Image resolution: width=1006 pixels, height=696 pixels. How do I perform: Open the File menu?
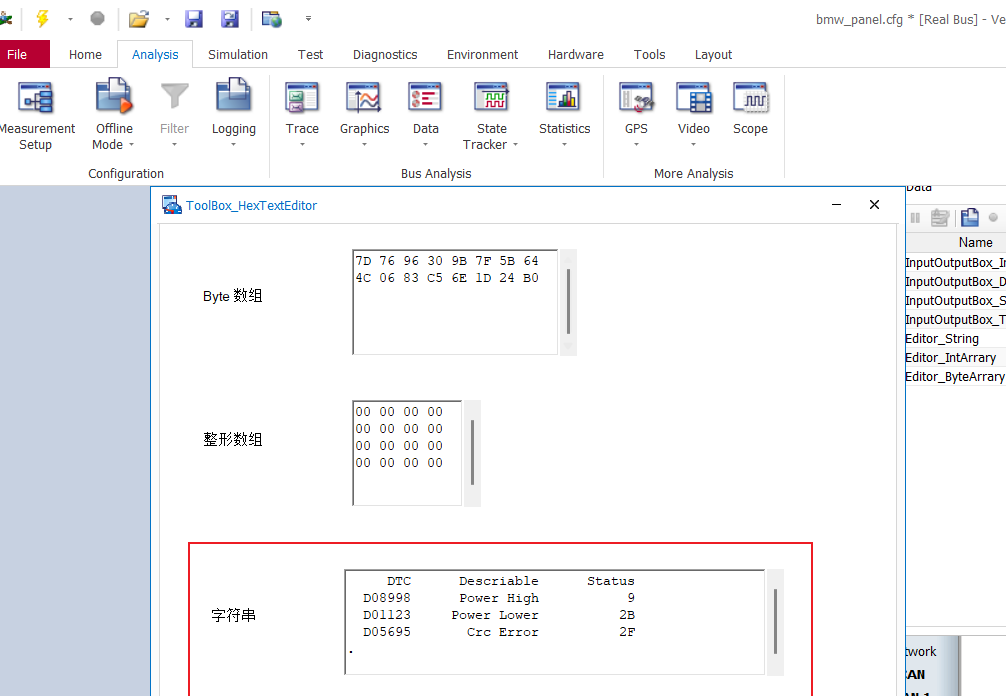tap(18, 54)
